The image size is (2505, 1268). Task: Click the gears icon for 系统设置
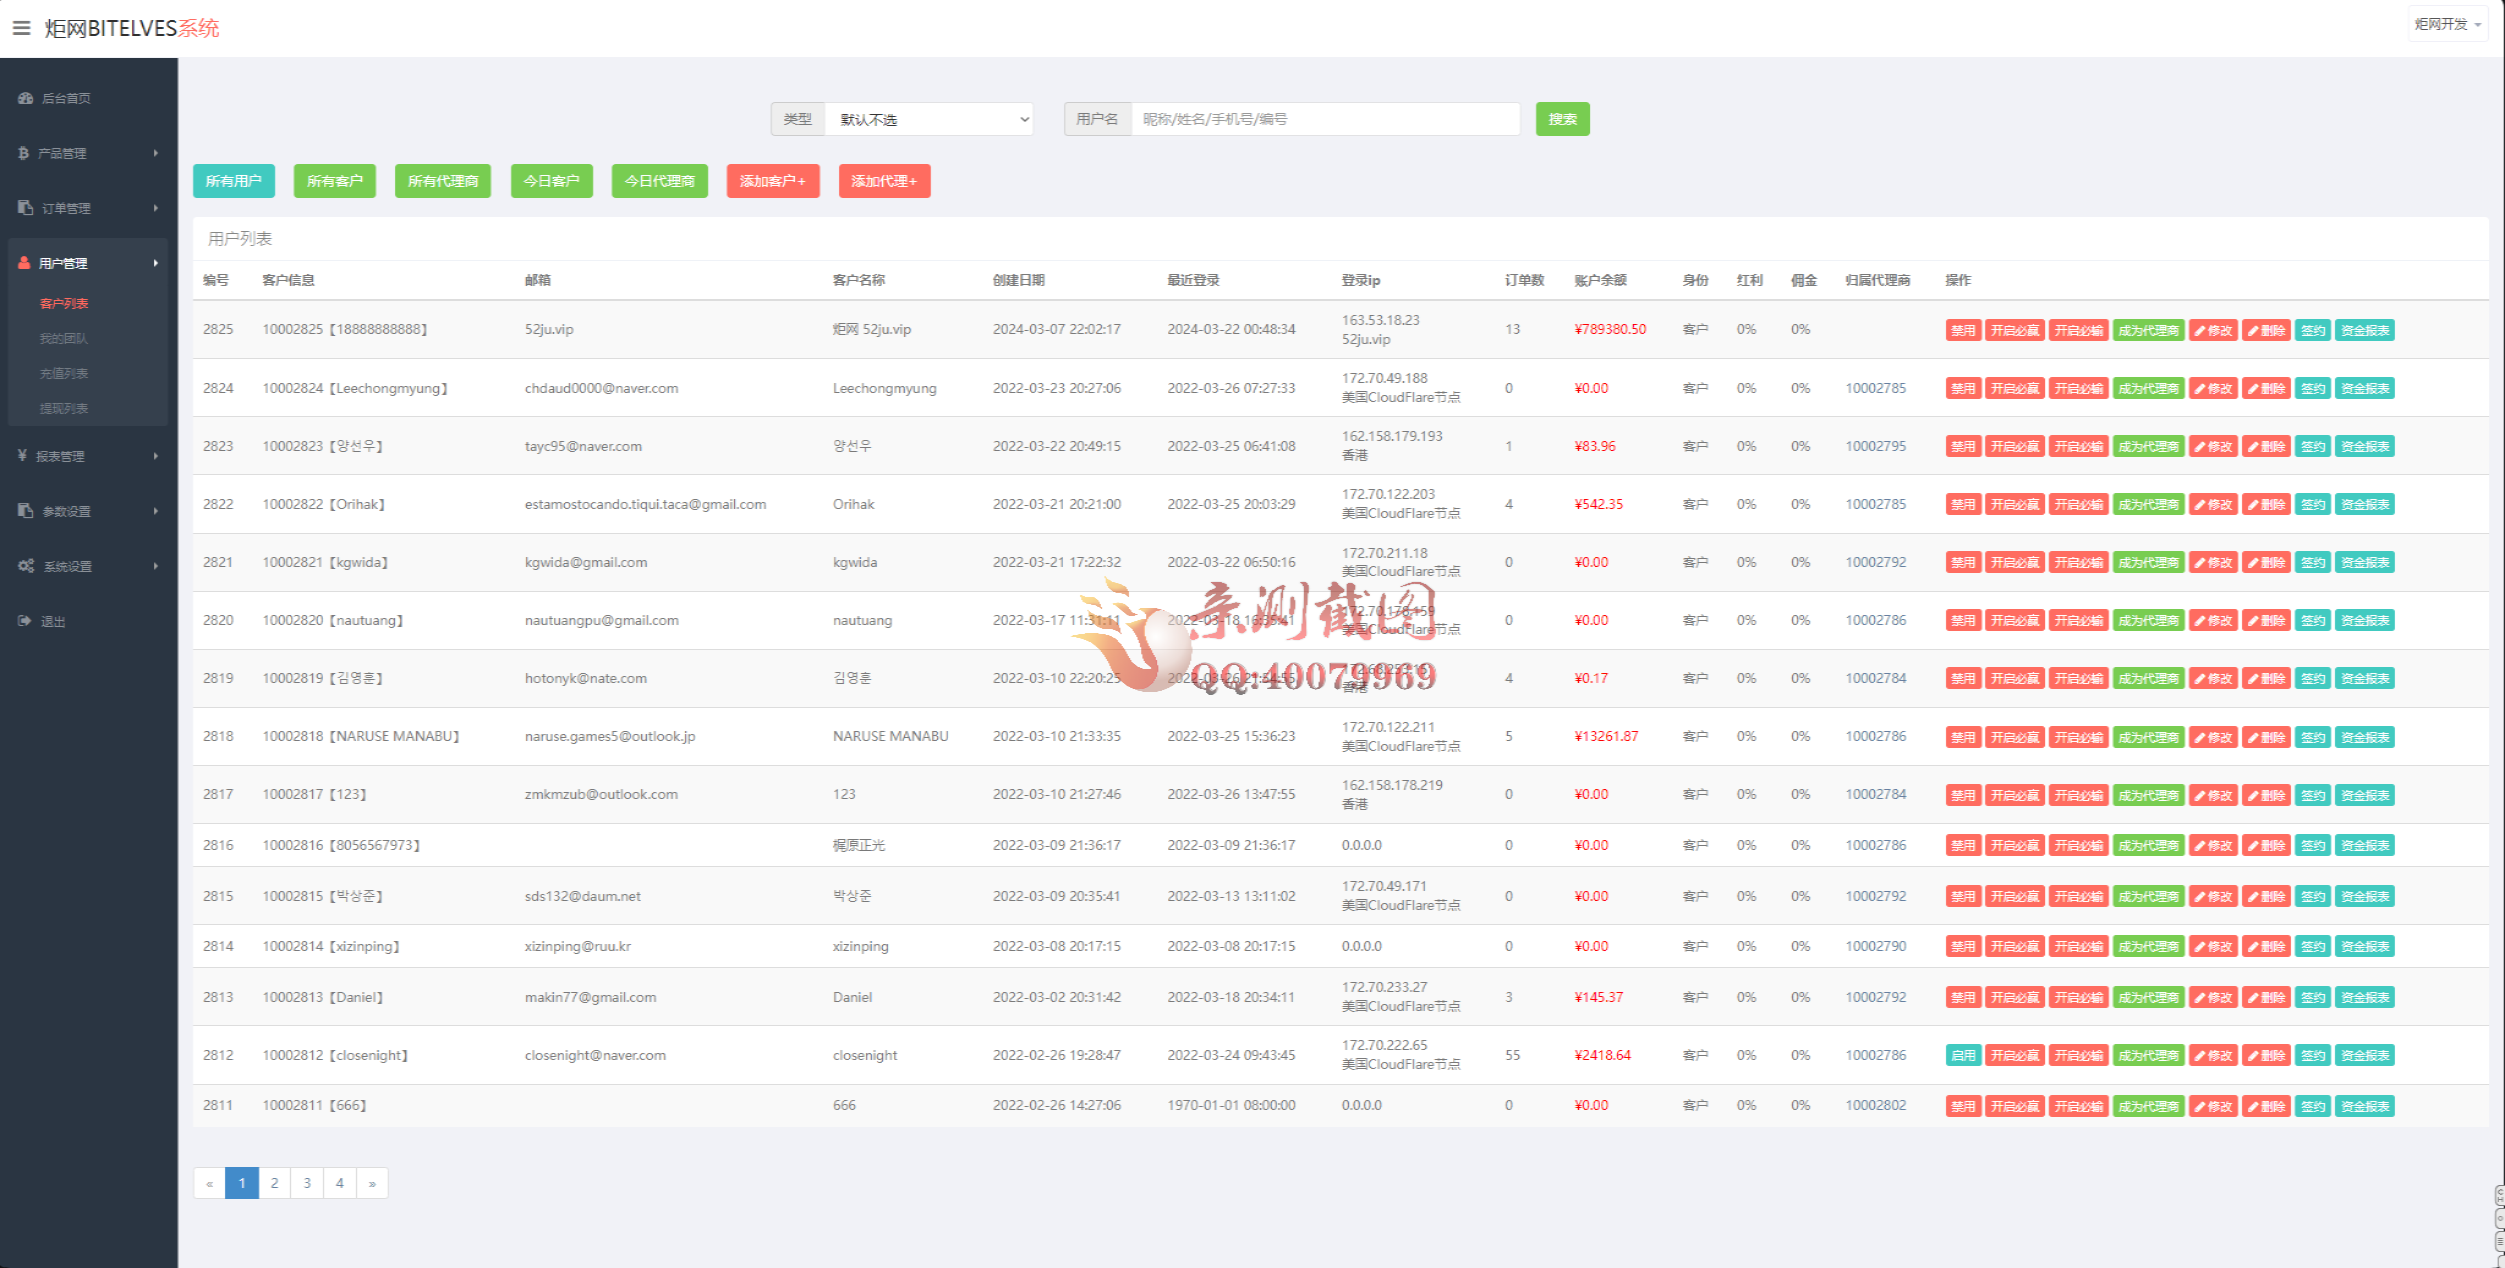(x=26, y=566)
